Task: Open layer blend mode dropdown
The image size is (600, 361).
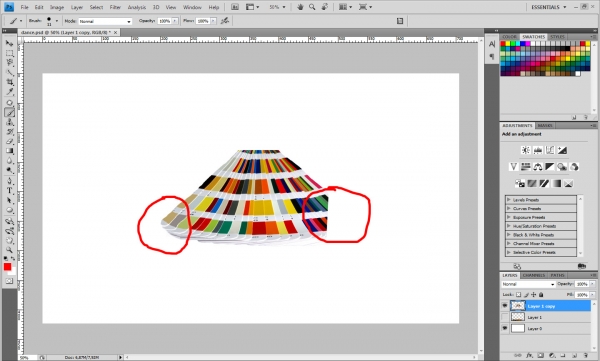Action: pyautogui.click(x=528, y=284)
